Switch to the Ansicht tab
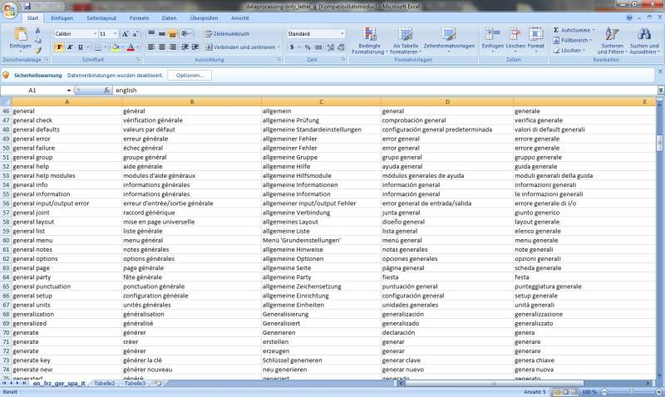Image resolution: width=665 pixels, height=397 pixels. [240, 18]
